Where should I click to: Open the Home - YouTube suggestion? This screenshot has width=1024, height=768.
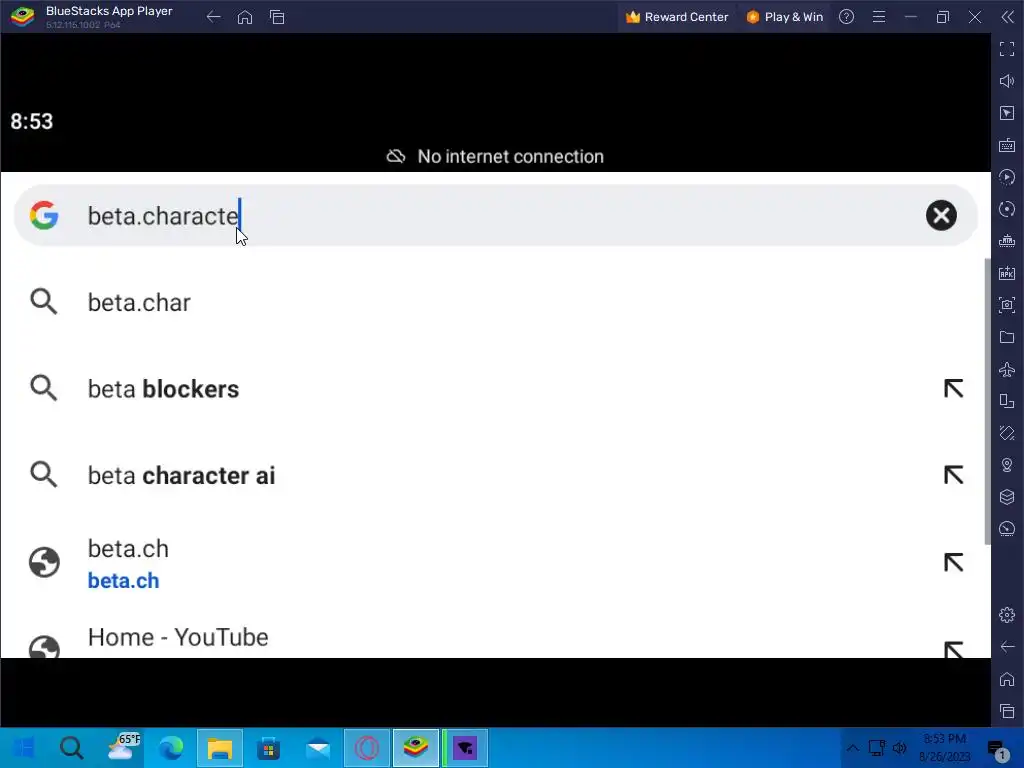(495, 639)
